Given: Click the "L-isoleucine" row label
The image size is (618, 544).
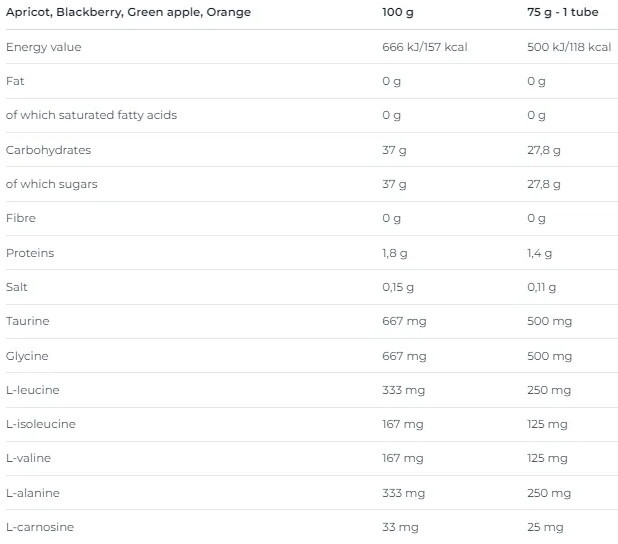Looking at the screenshot, I should click(40, 424).
